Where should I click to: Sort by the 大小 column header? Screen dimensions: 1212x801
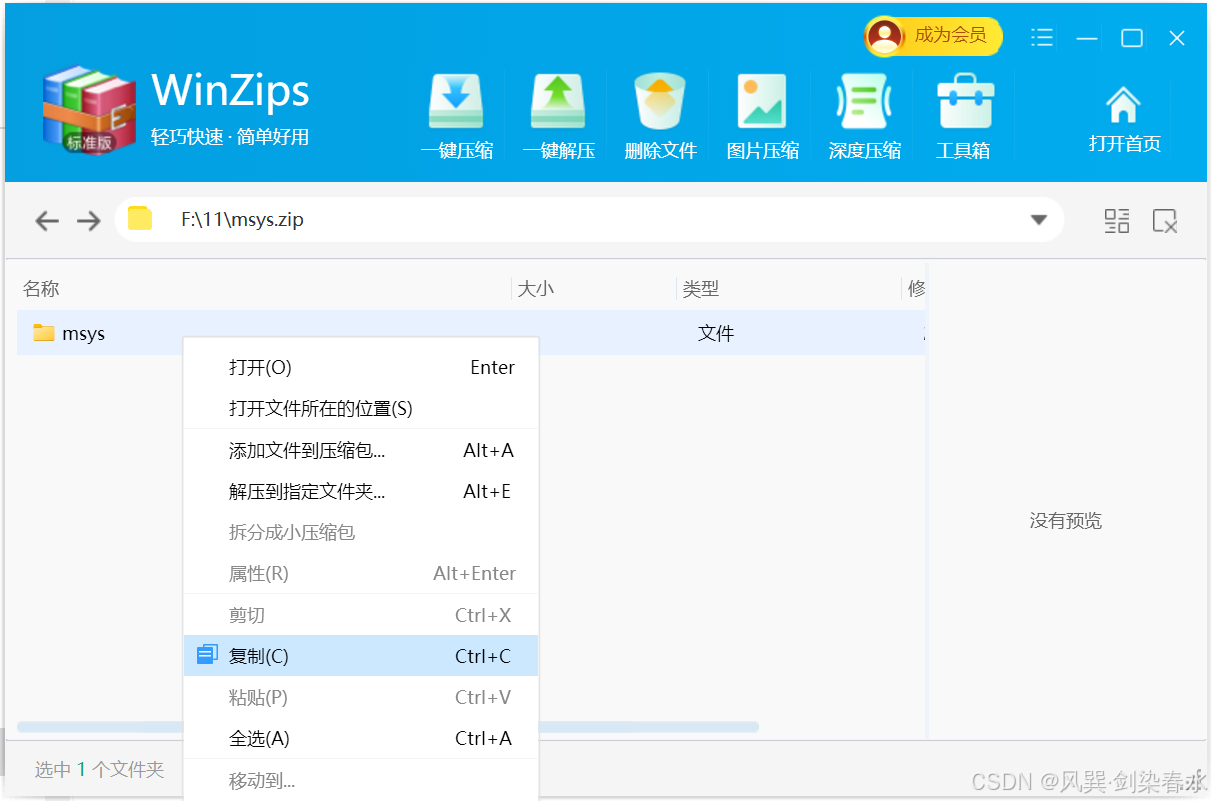point(535,289)
